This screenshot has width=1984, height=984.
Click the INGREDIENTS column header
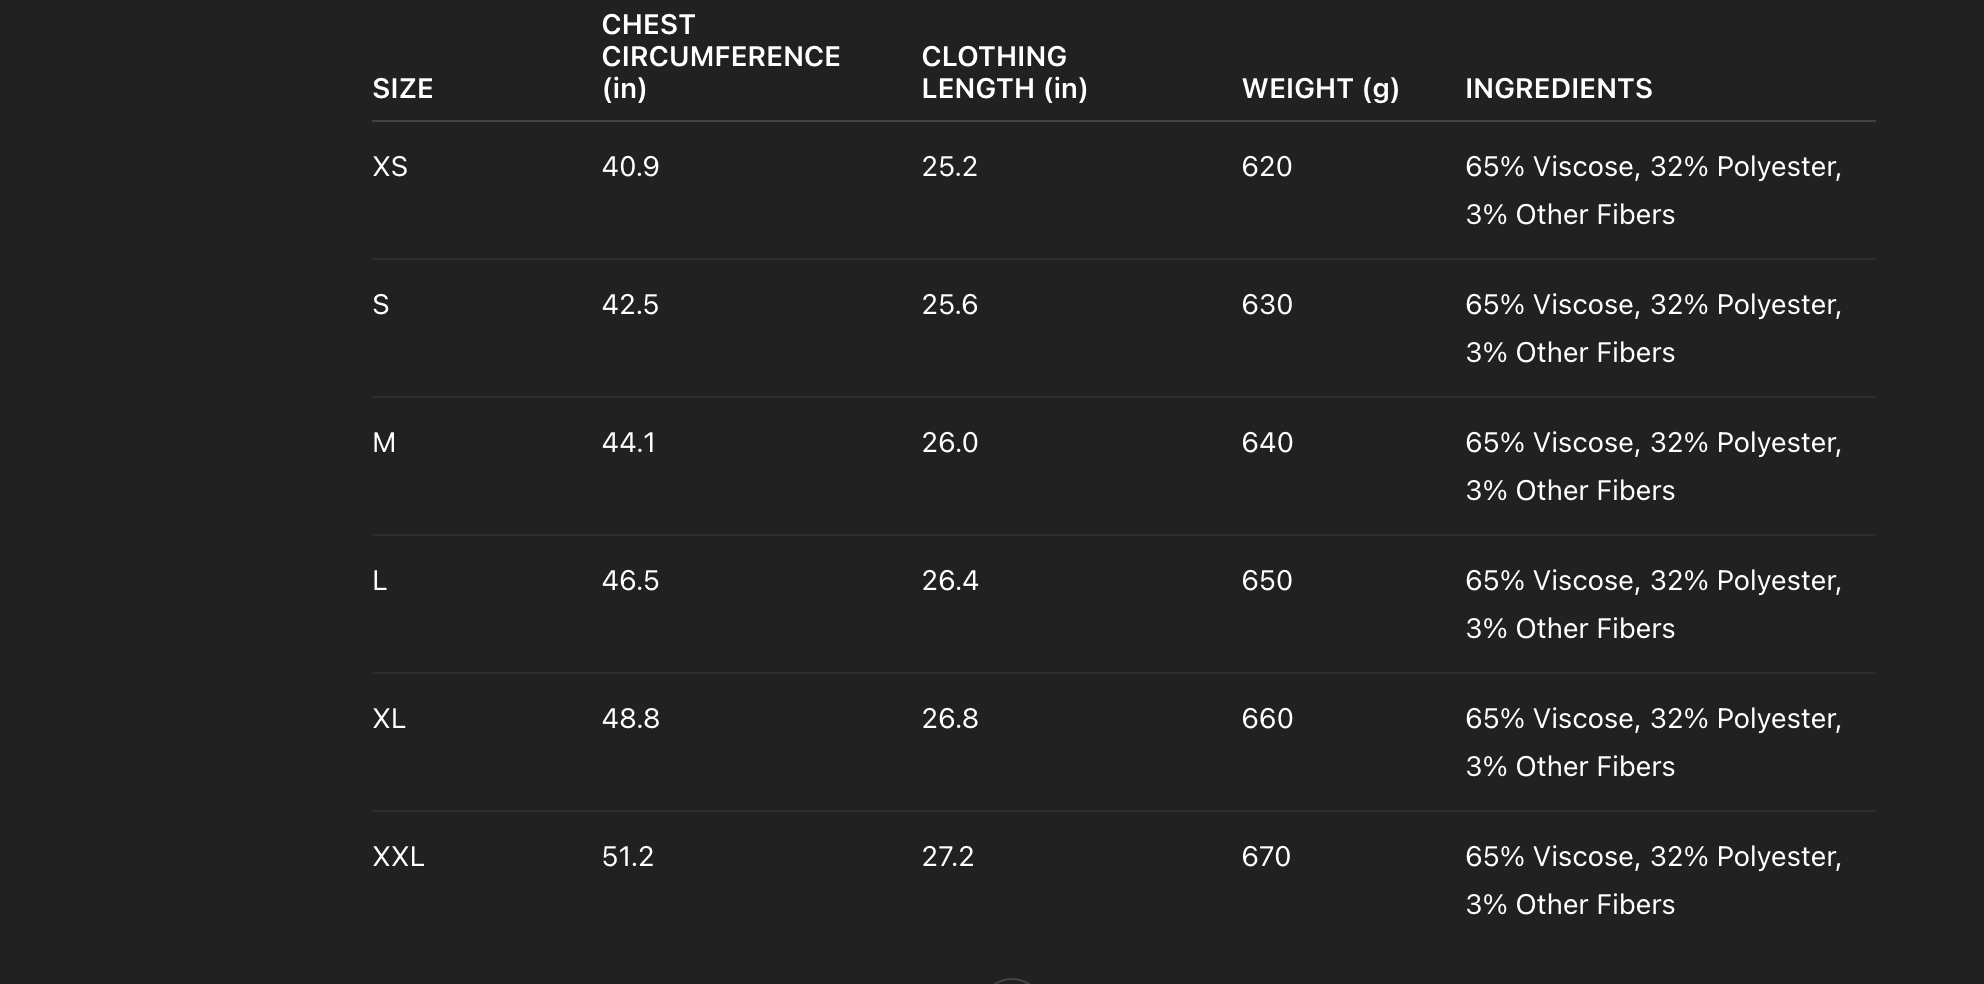(1558, 89)
